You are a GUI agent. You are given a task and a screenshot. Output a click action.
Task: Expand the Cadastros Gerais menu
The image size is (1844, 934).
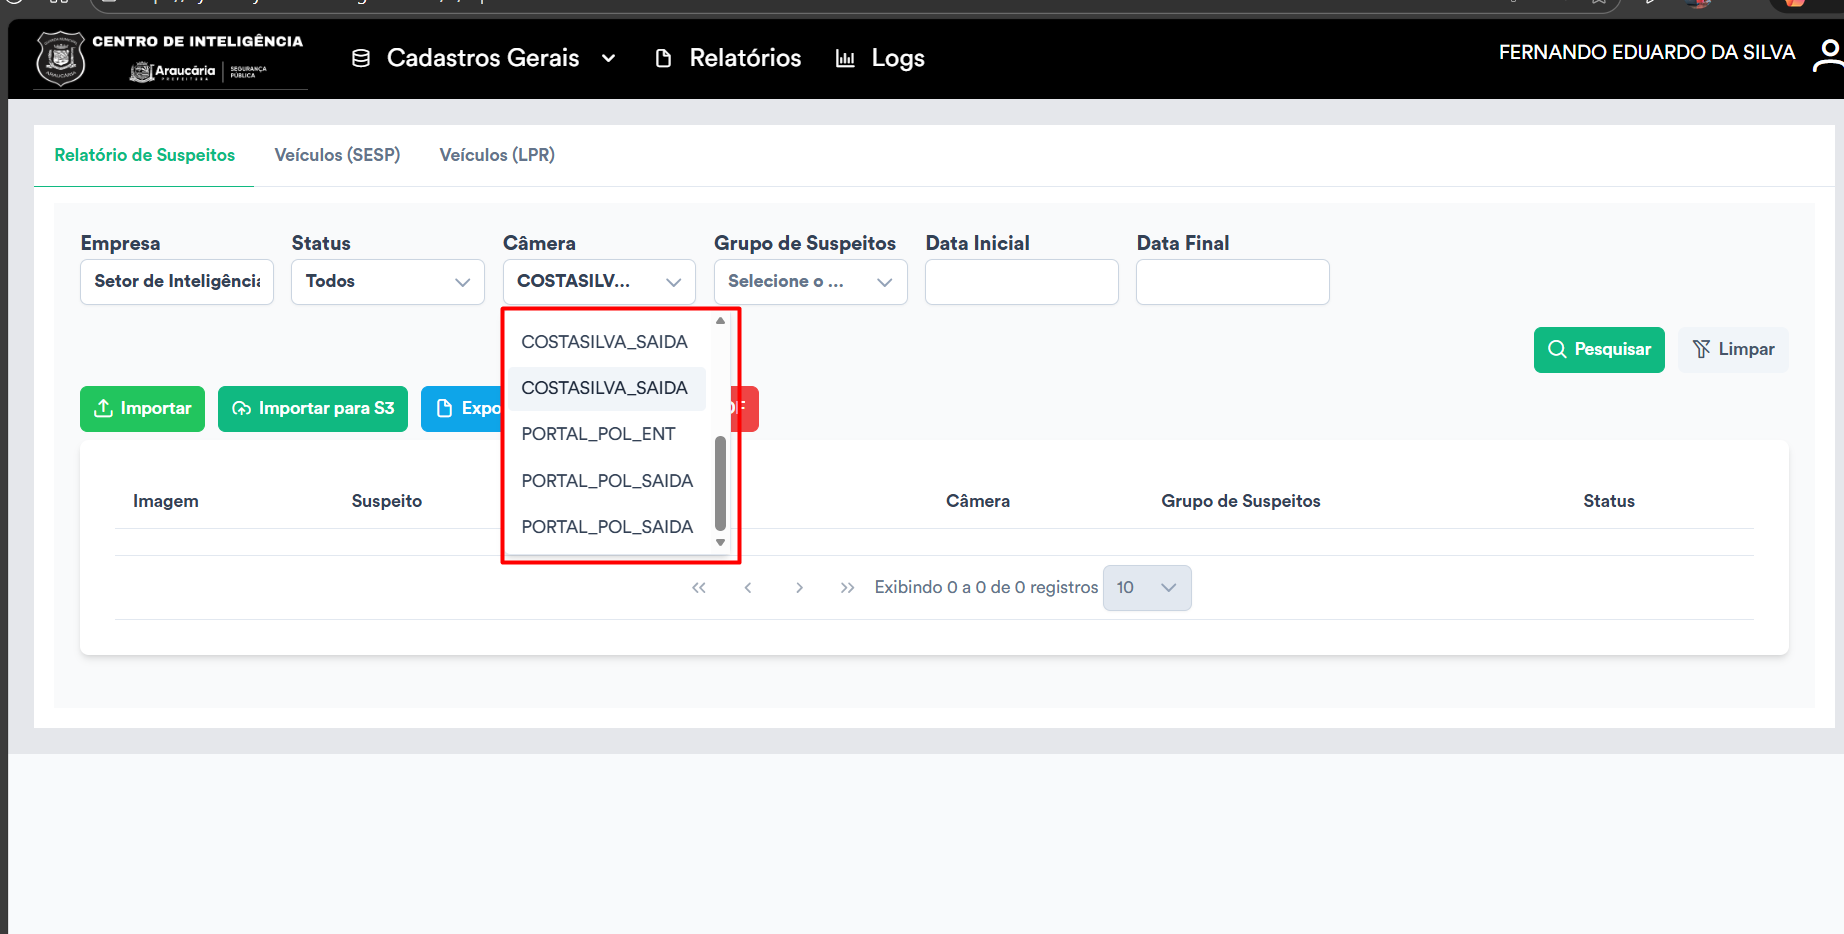click(x=483, y=58)
